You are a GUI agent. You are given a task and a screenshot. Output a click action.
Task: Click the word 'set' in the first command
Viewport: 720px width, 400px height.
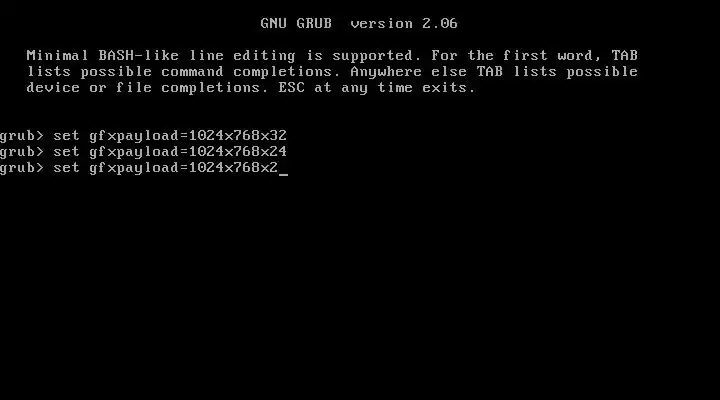[66, 135]
